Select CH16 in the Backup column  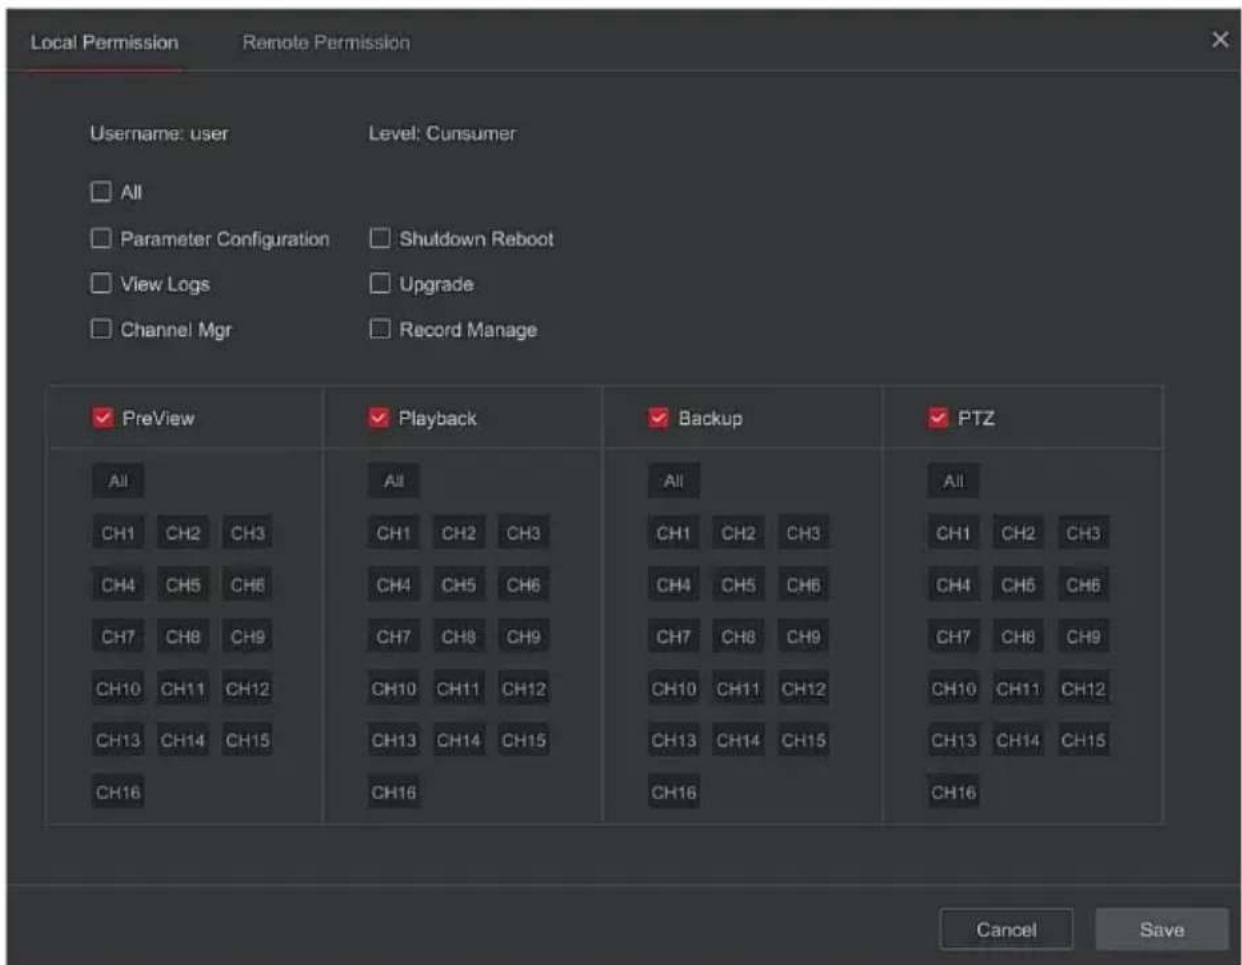(674, 793)
